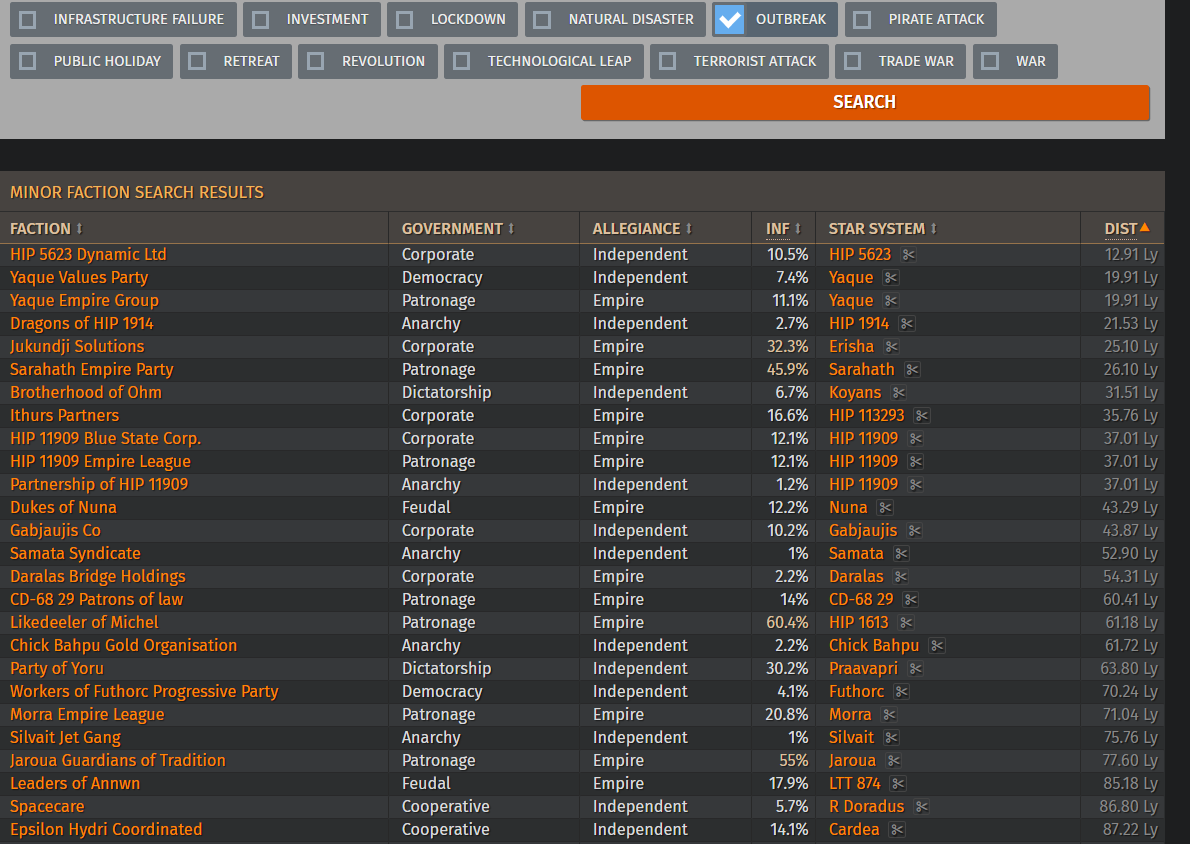Enable the Retreat checkbox
Image resolution: width=1190 pixels, height=844 pixels.
click(x=197, y=61)
